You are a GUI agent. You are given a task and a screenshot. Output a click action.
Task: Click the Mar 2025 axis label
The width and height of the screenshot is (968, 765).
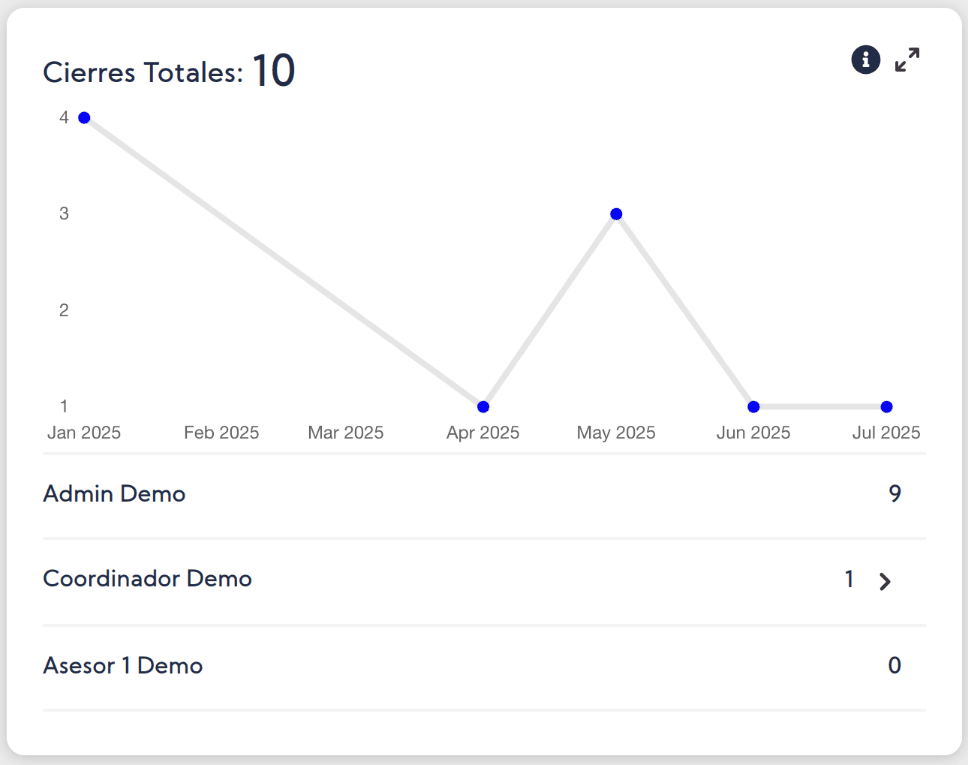pos(346,433)
